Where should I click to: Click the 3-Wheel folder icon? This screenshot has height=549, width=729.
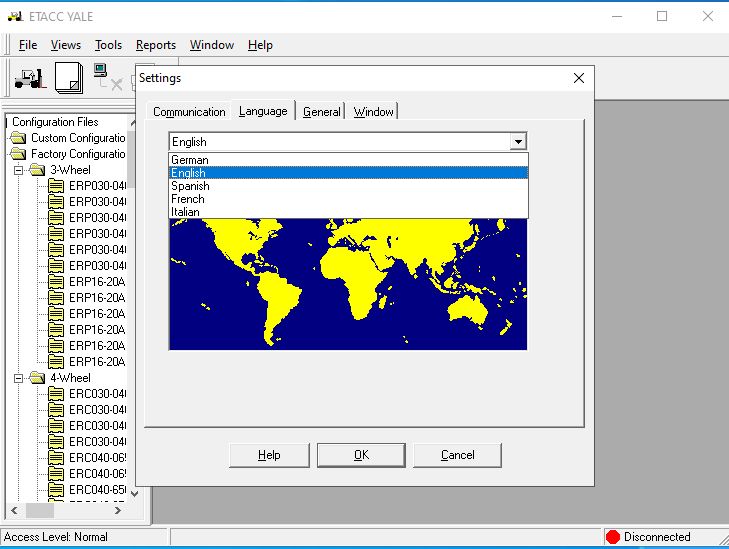(x=37, y=170)
